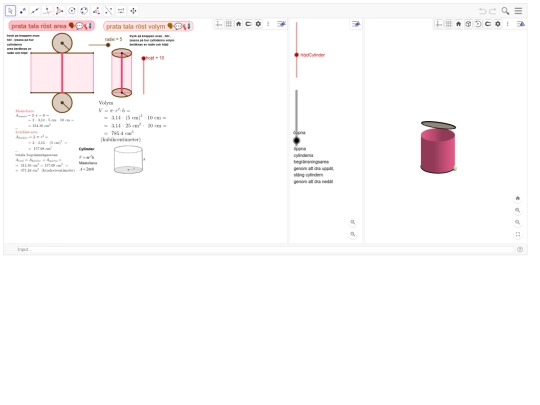The width and height of the screenshot is (540, 405).
Task: Expand the 3D view style bar toggle
Action: tap(521, 24)
